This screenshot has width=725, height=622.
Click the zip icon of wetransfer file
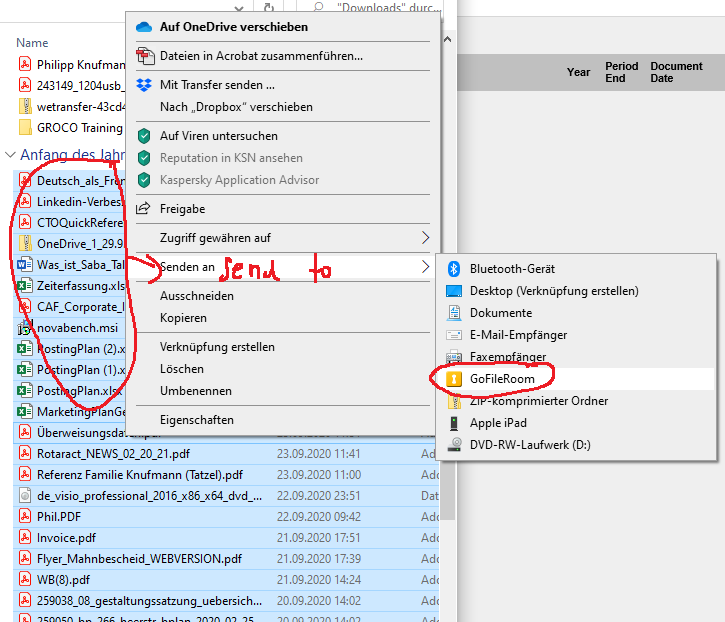tap(25, 106)
